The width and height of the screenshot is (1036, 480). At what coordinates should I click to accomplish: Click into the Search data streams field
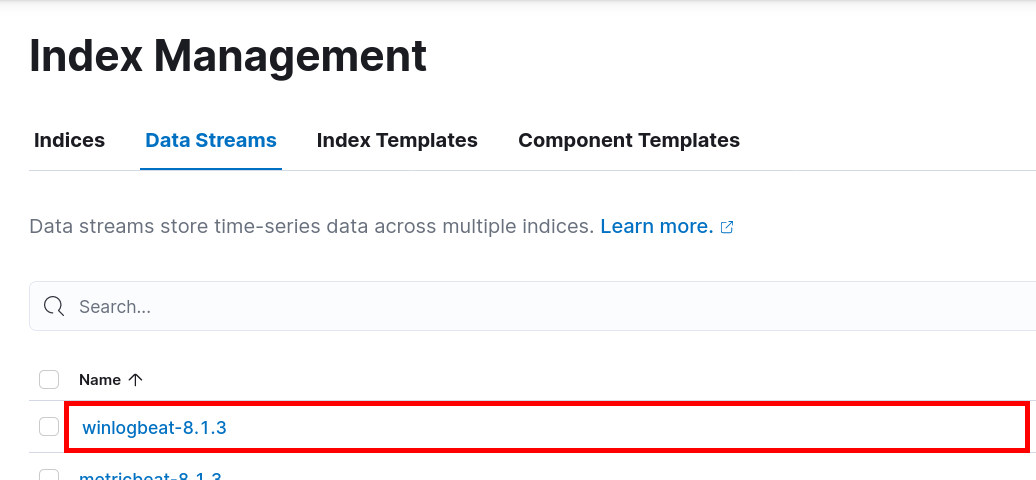point(500,306)
